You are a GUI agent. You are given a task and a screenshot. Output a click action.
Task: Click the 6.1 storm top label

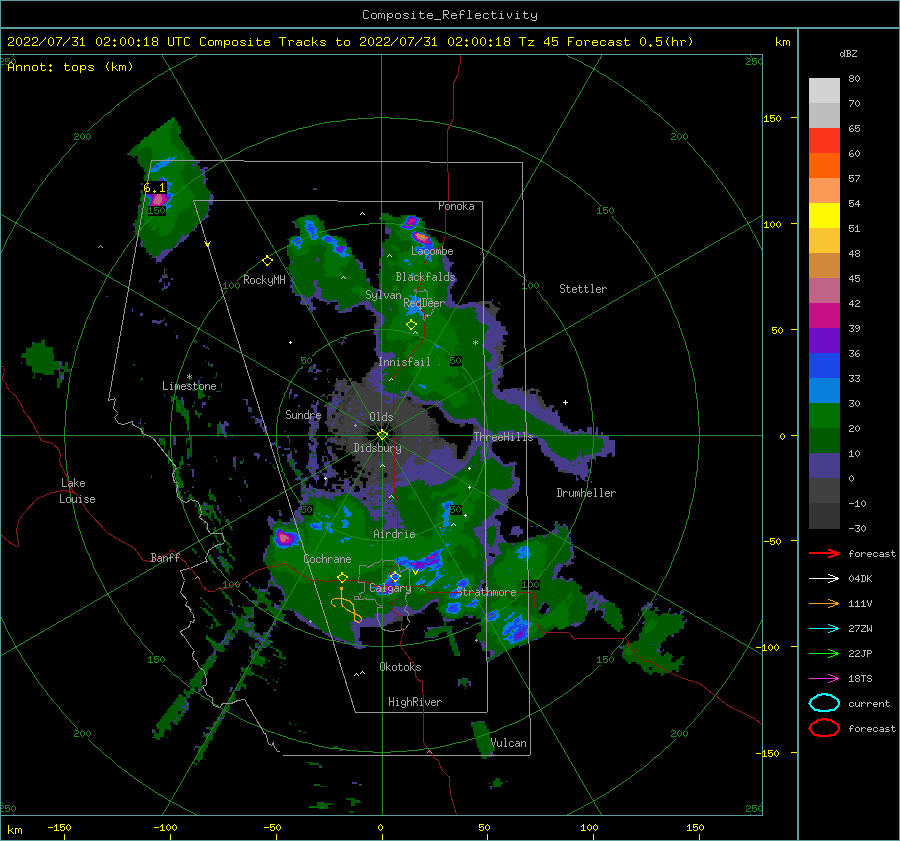(x=154, y=188)
